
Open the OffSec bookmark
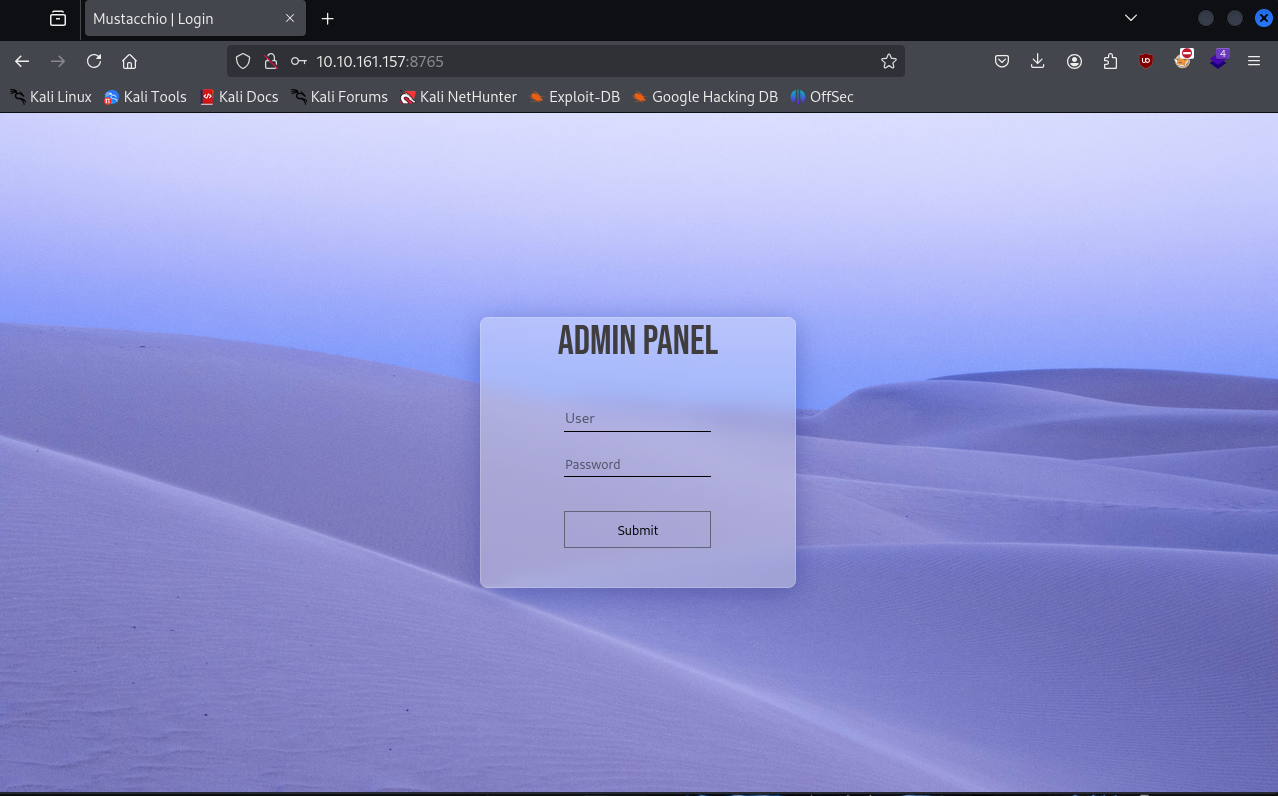822,97
